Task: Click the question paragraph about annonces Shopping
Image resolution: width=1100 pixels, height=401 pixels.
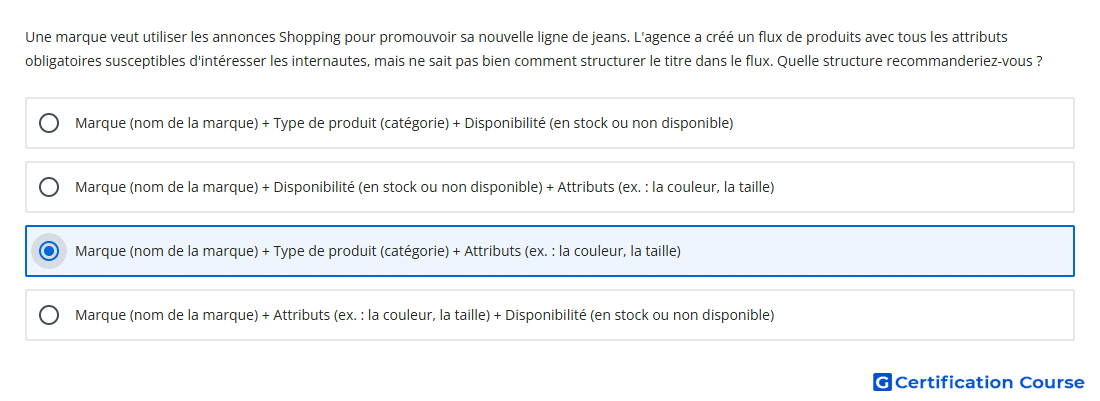Action: (533, 49)
